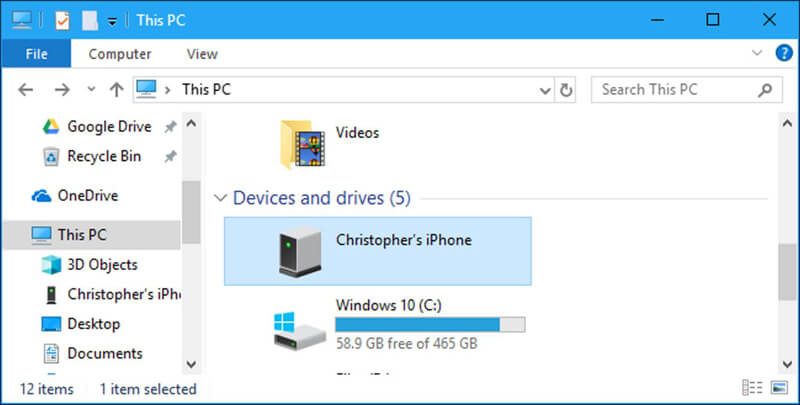The width and height of the screenshot is (800, 405).
Task: Collapse the Devices and drives group
Action: point(220,198)
